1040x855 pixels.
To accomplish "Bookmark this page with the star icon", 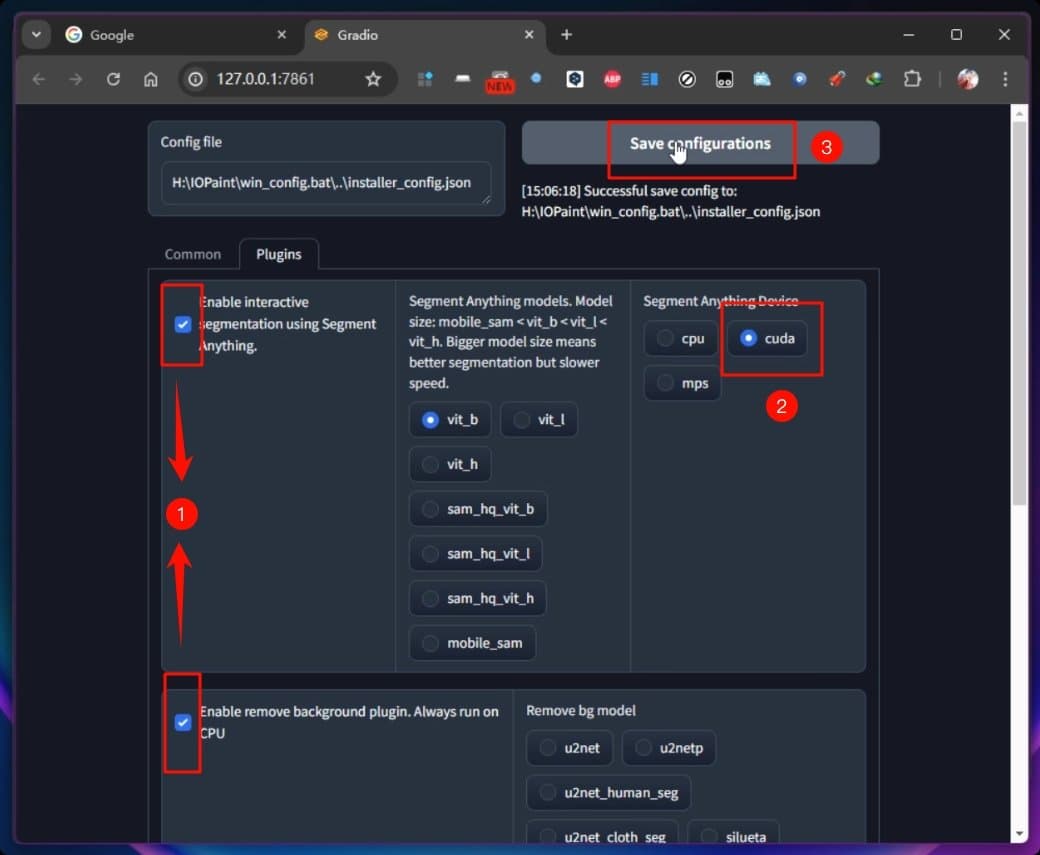I will 373,79.
